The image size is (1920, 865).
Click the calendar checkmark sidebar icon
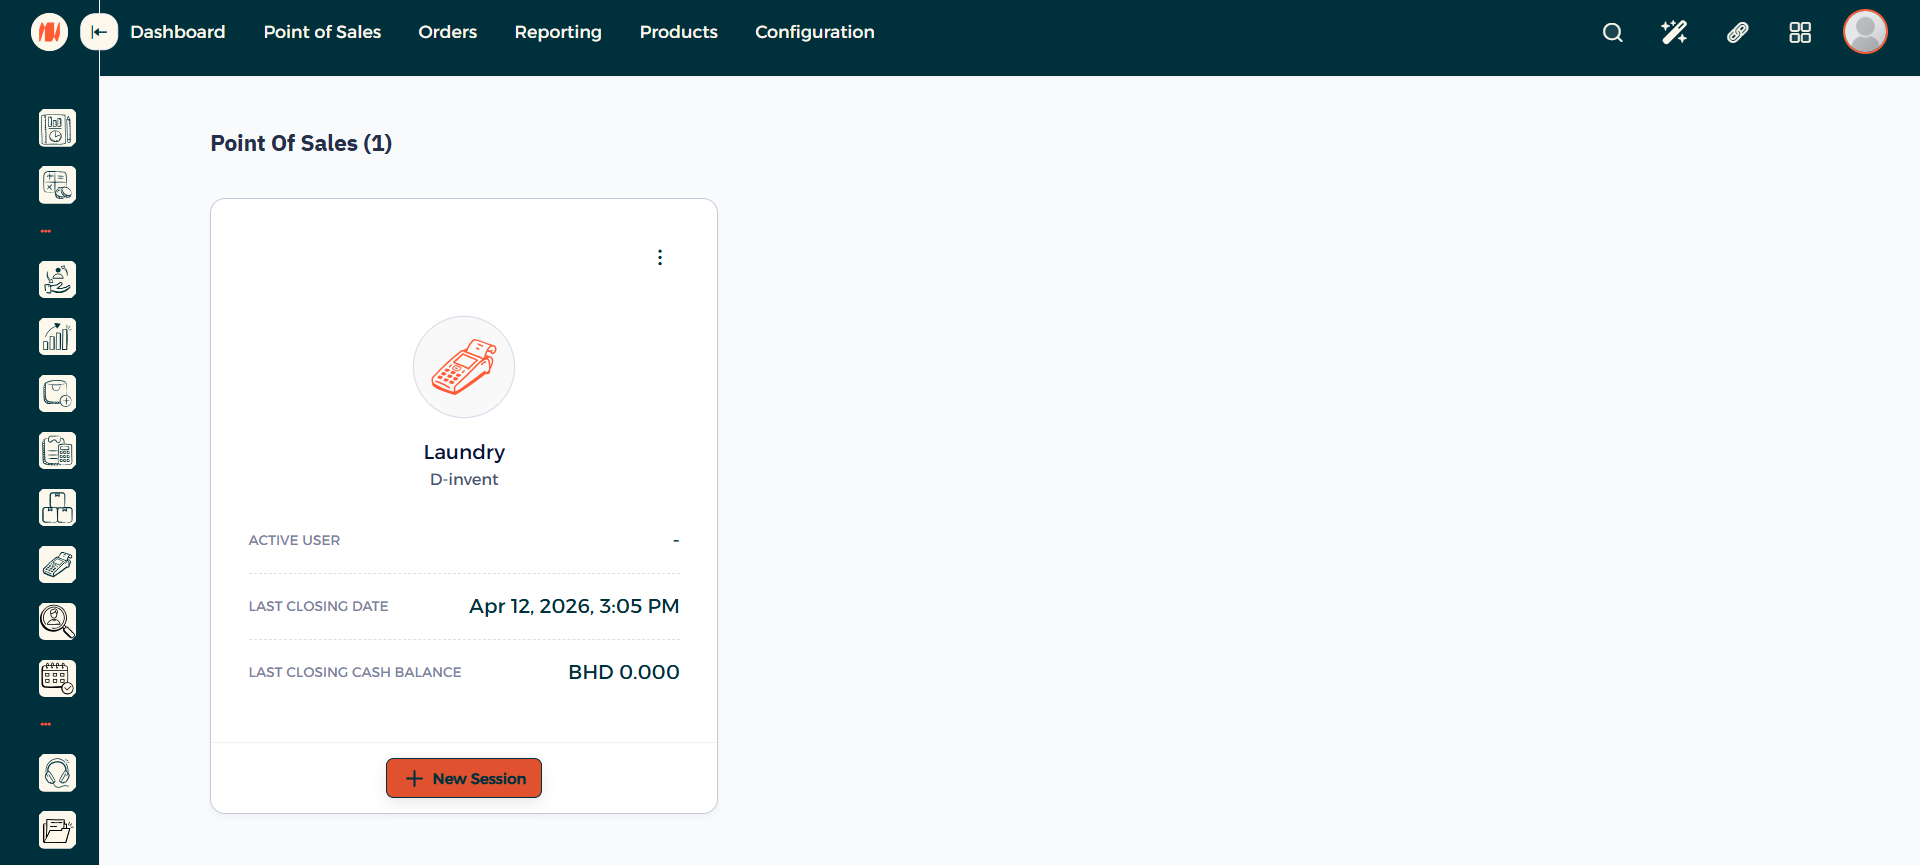coord(57,679)
